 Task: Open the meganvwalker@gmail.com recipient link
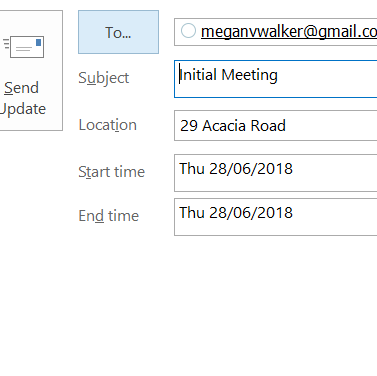point(289,32)
